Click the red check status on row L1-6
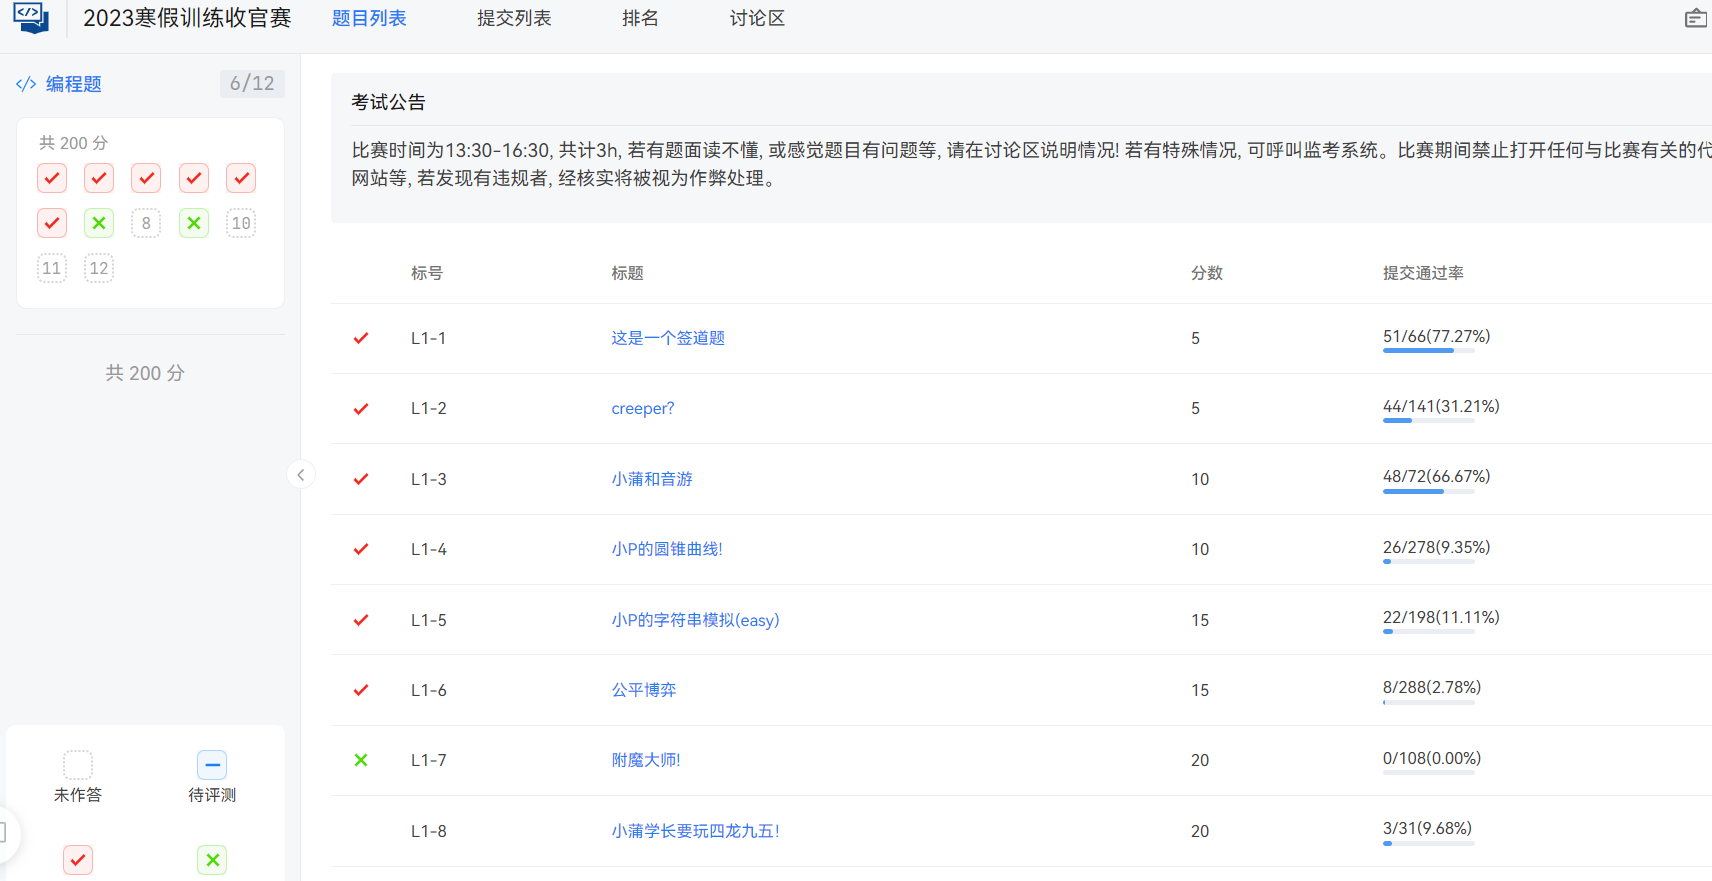The width and height of the screenshot is (1712, 881). coord(361,690)
